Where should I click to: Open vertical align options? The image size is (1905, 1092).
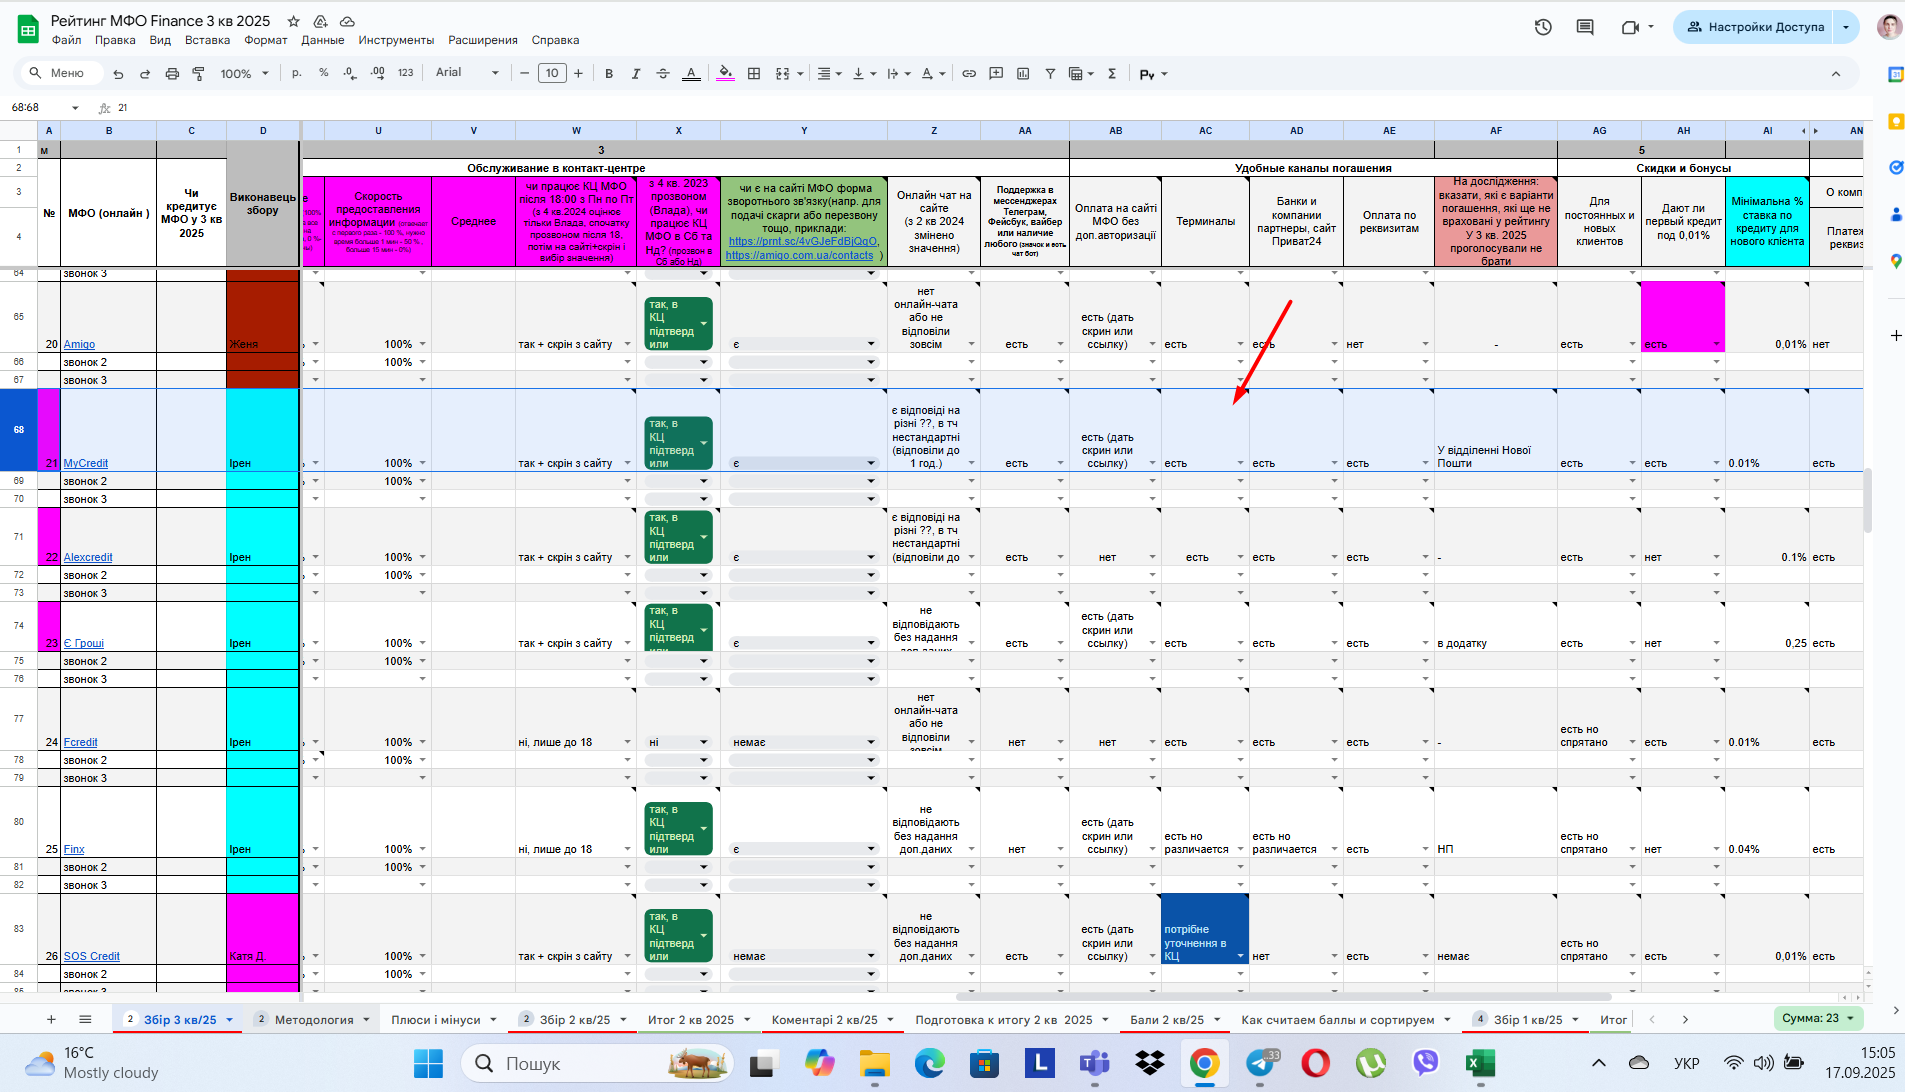(x=864, y=73)
